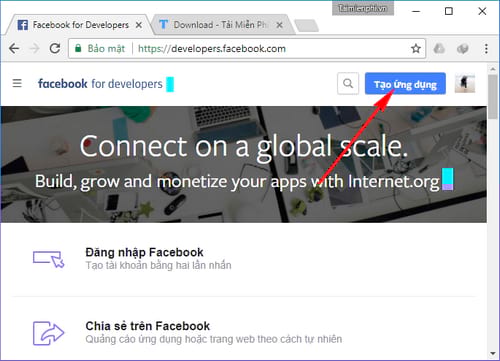Click the green security padlock icon
This screenshot has height=361, width=500.
(78, 48)
